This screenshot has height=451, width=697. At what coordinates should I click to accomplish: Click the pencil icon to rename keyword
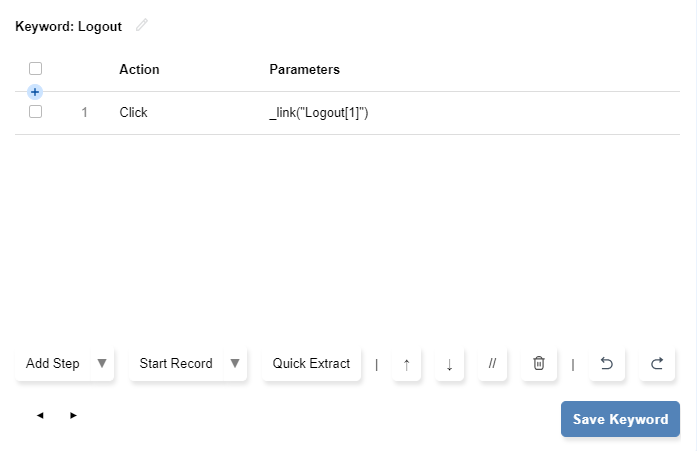[142, 25]
